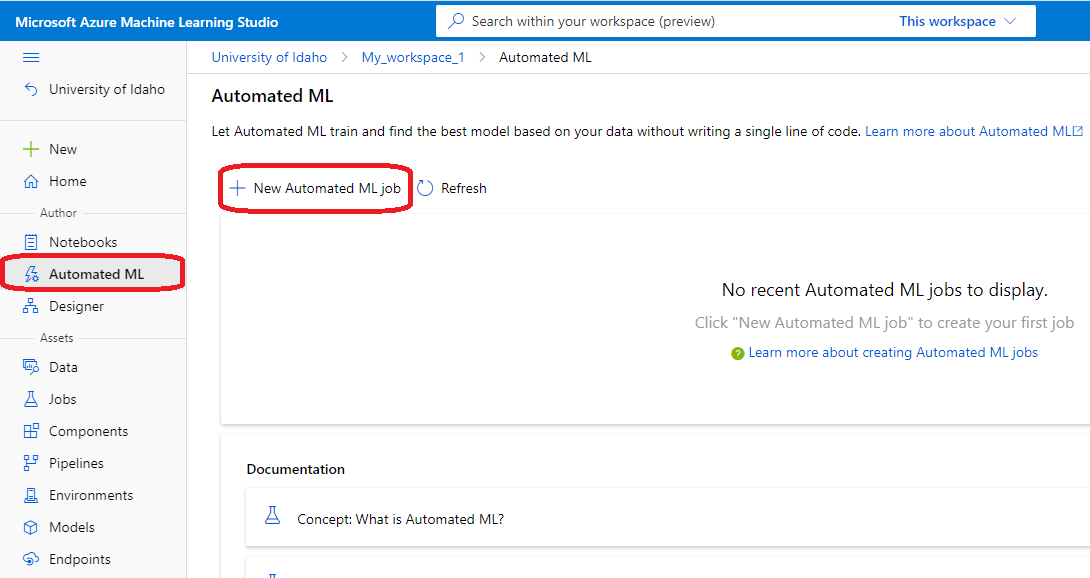Collapse the hamburger navigation menu icon
1090x578 pixels.
(31, 58)
